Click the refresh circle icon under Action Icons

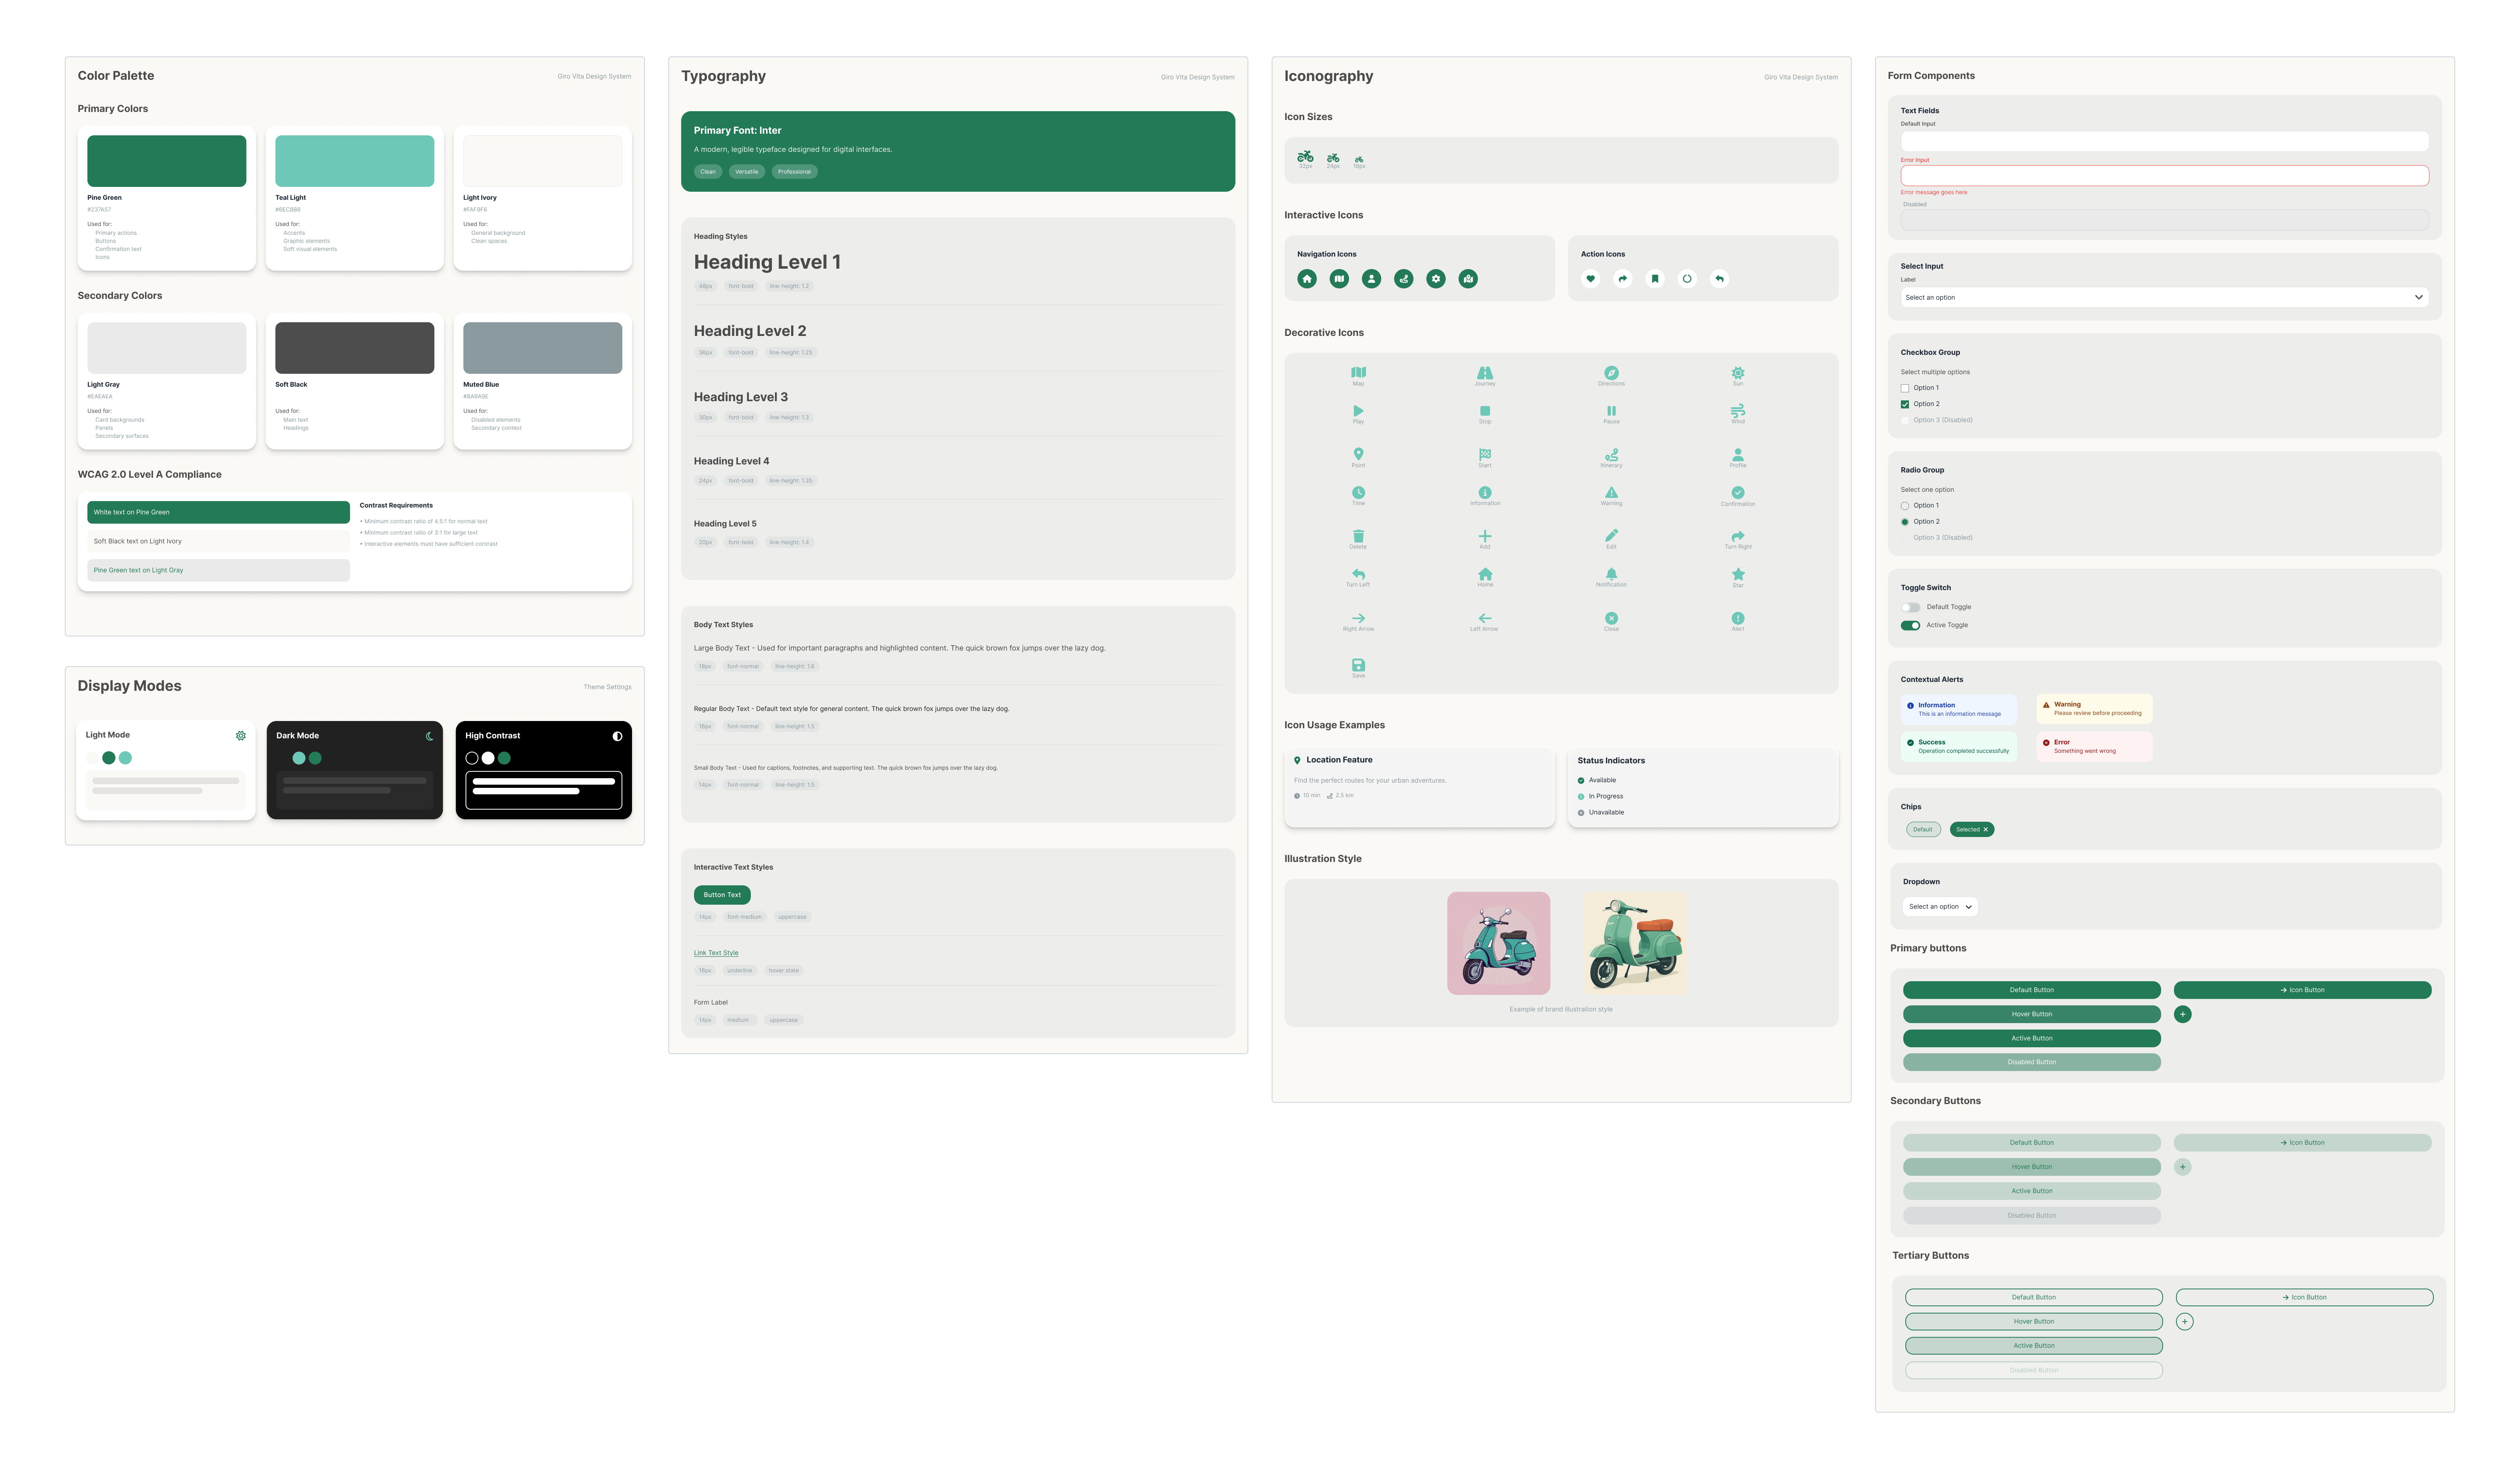1687,279
